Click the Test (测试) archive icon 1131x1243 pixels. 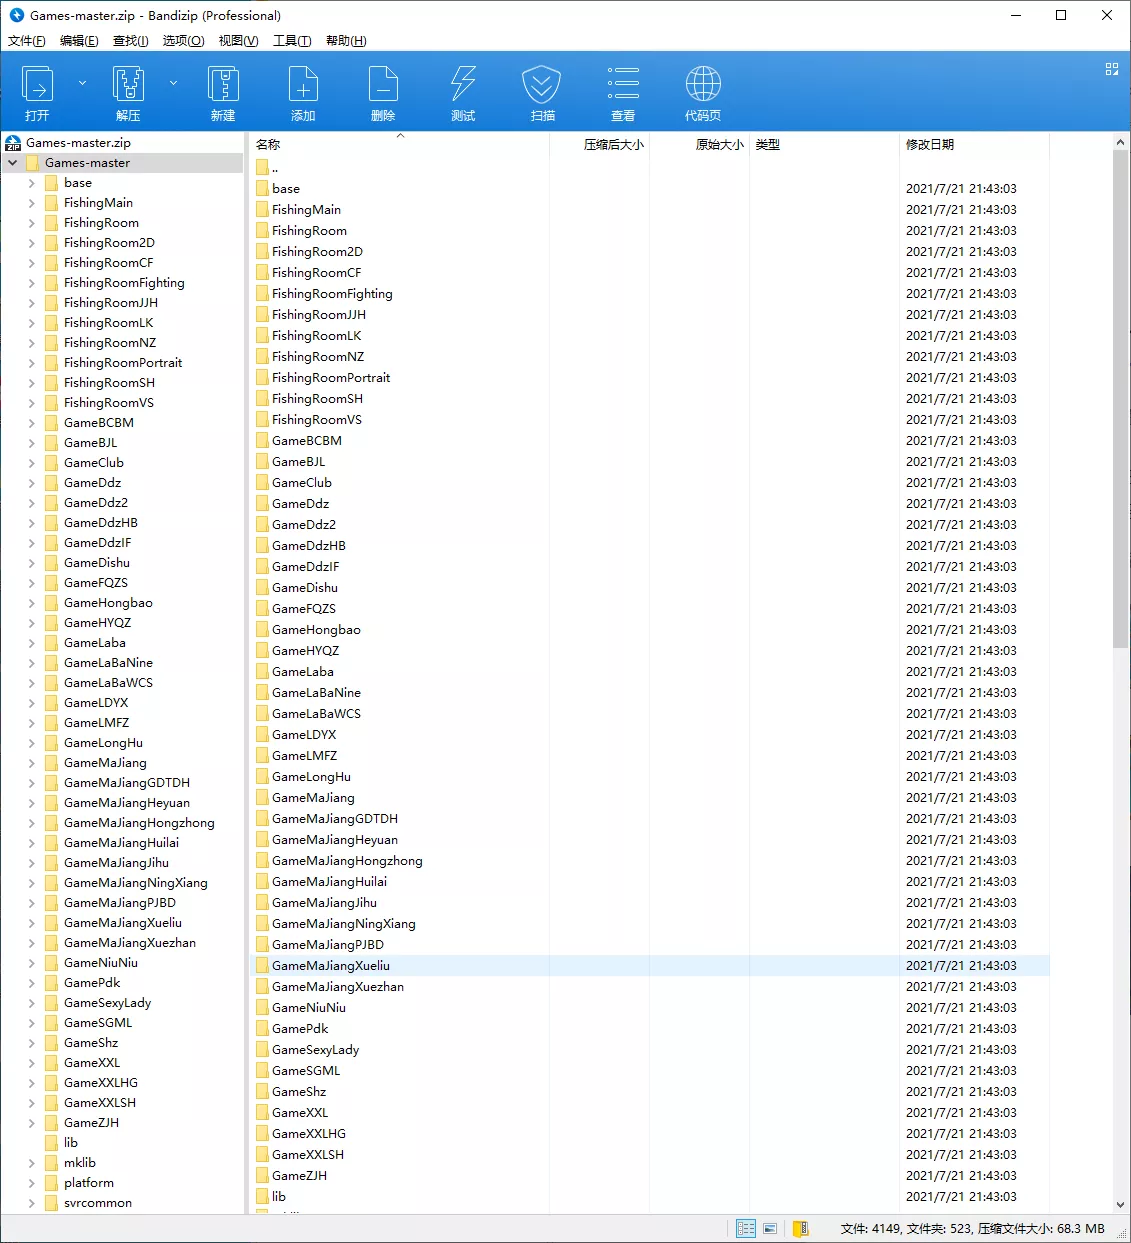[x=463, y=92]
